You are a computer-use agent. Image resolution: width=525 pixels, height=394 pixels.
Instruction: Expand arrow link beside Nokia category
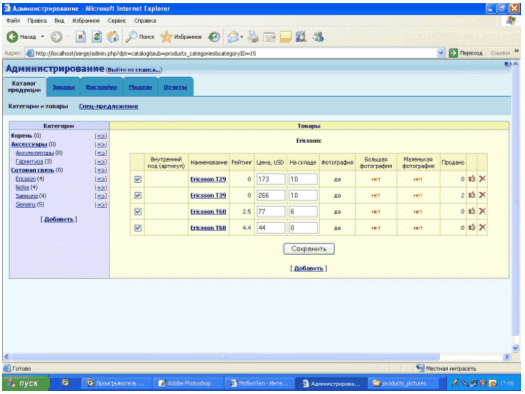(100, 188)
